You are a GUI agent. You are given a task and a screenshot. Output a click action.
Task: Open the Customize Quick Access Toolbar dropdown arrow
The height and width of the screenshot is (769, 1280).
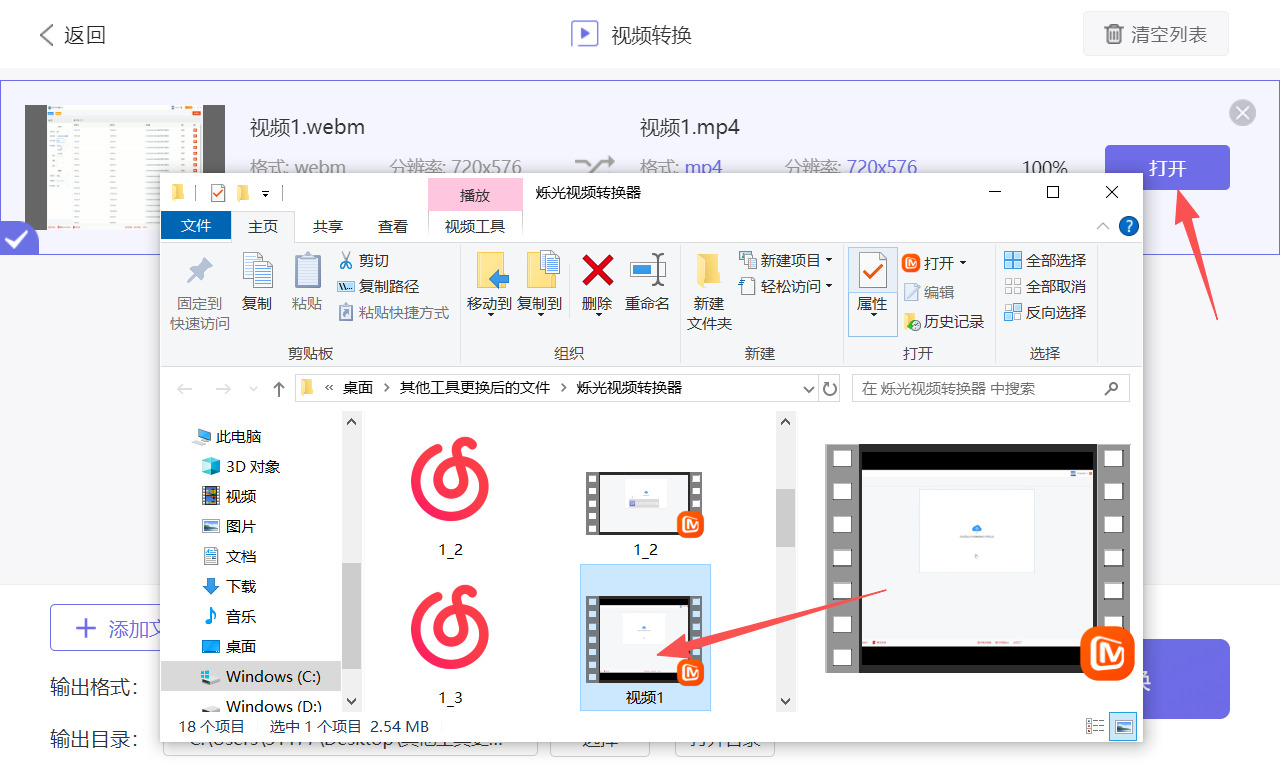(x=266, y=193)
